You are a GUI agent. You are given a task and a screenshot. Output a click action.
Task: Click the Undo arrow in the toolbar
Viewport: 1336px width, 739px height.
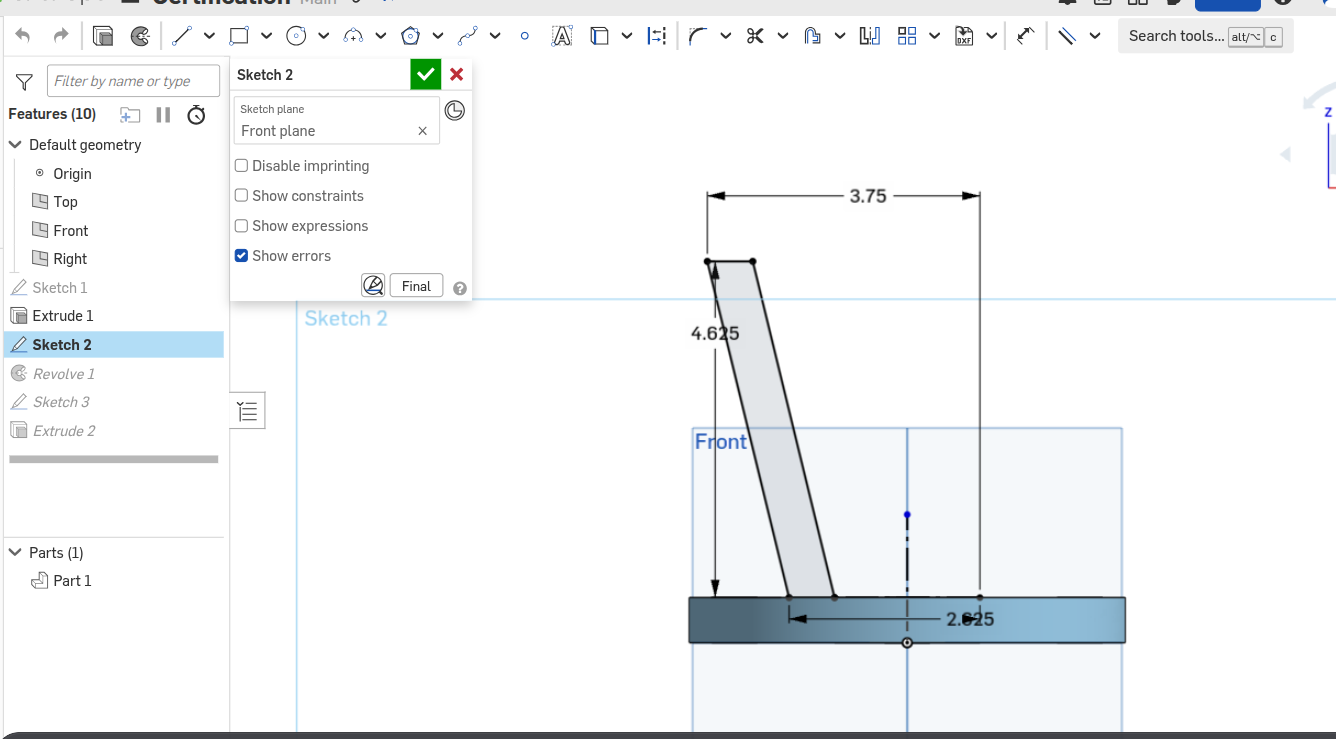pos(23,36)
